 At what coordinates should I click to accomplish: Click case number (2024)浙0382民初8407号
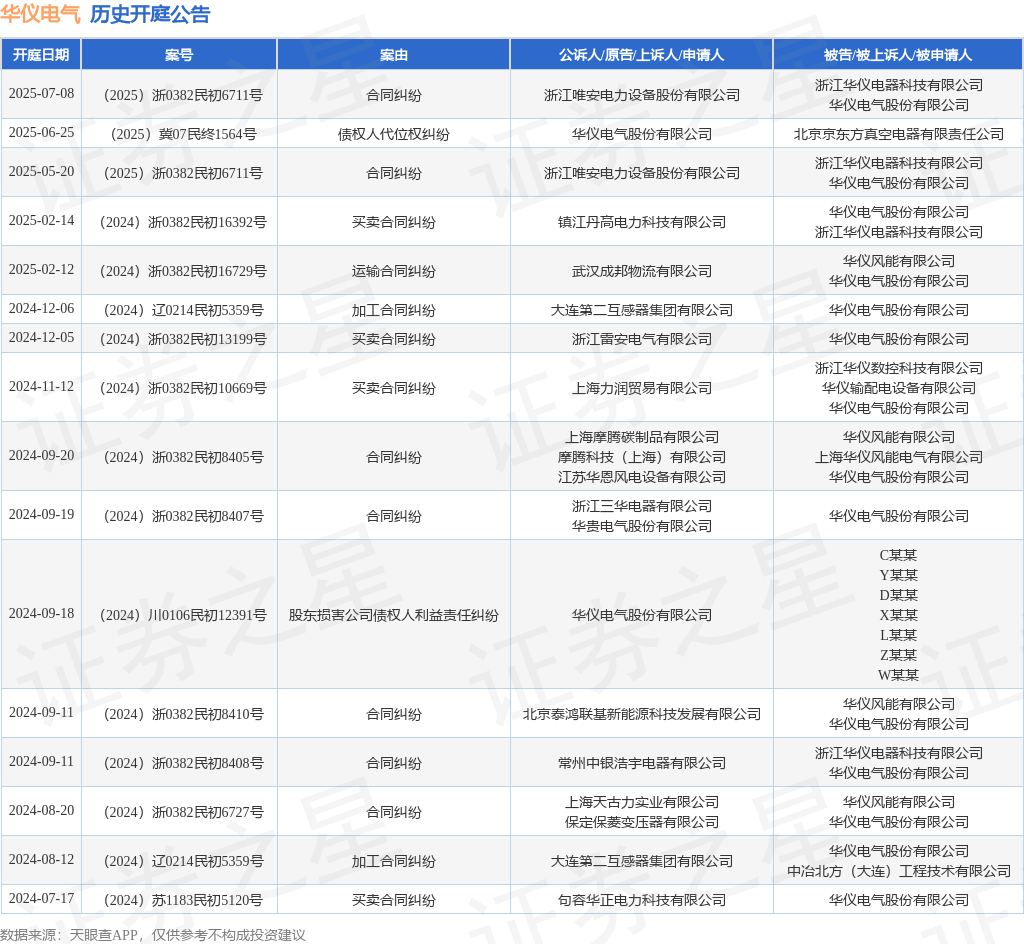click(x=180, y=516)
